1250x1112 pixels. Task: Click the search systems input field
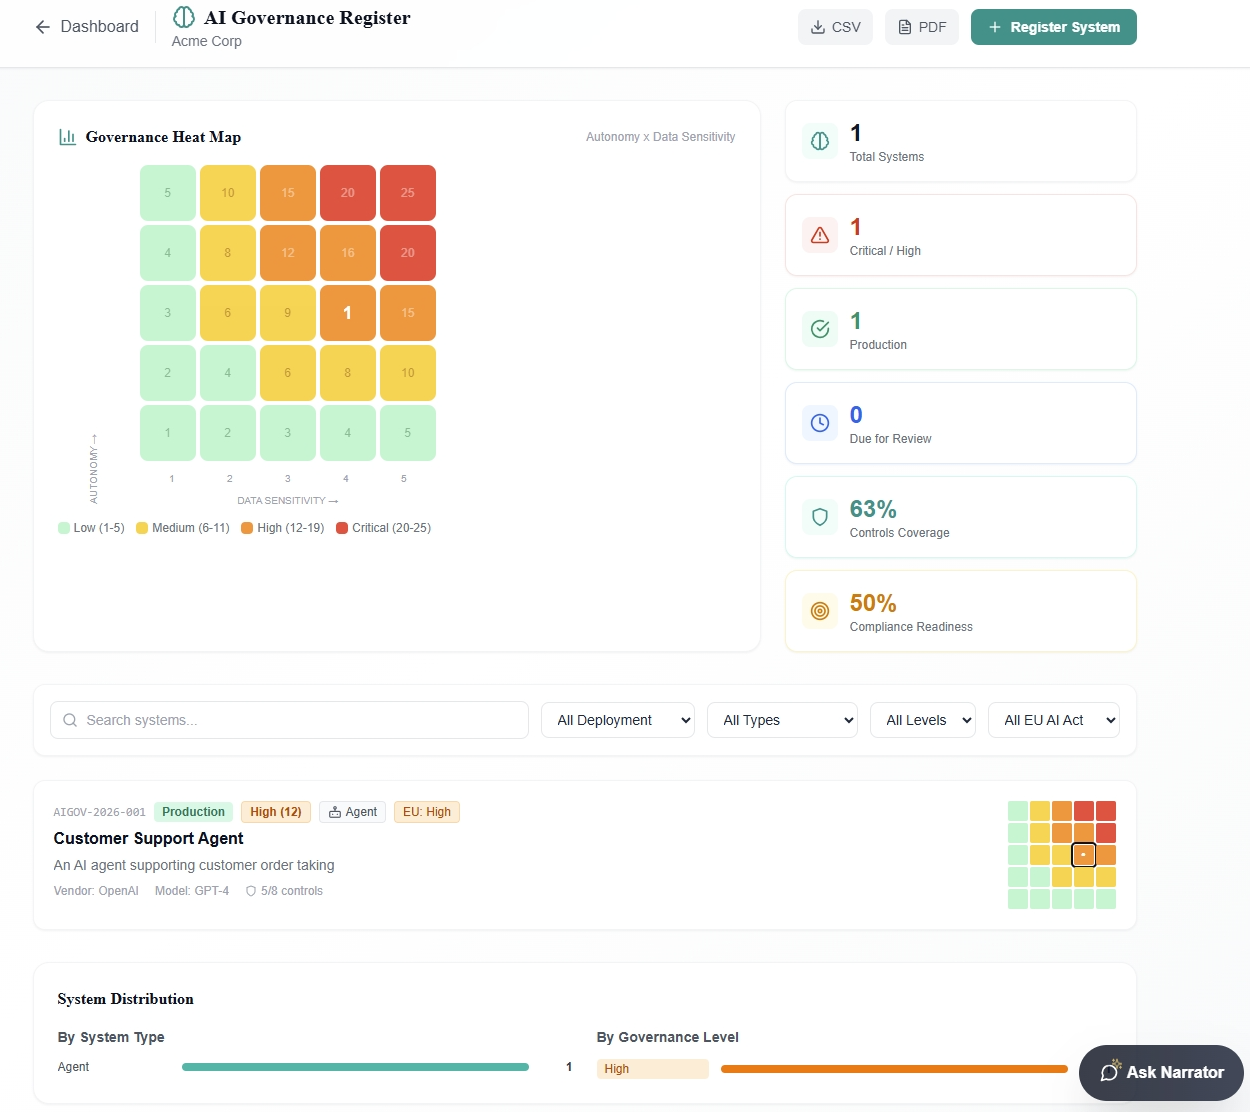point(289,719)
